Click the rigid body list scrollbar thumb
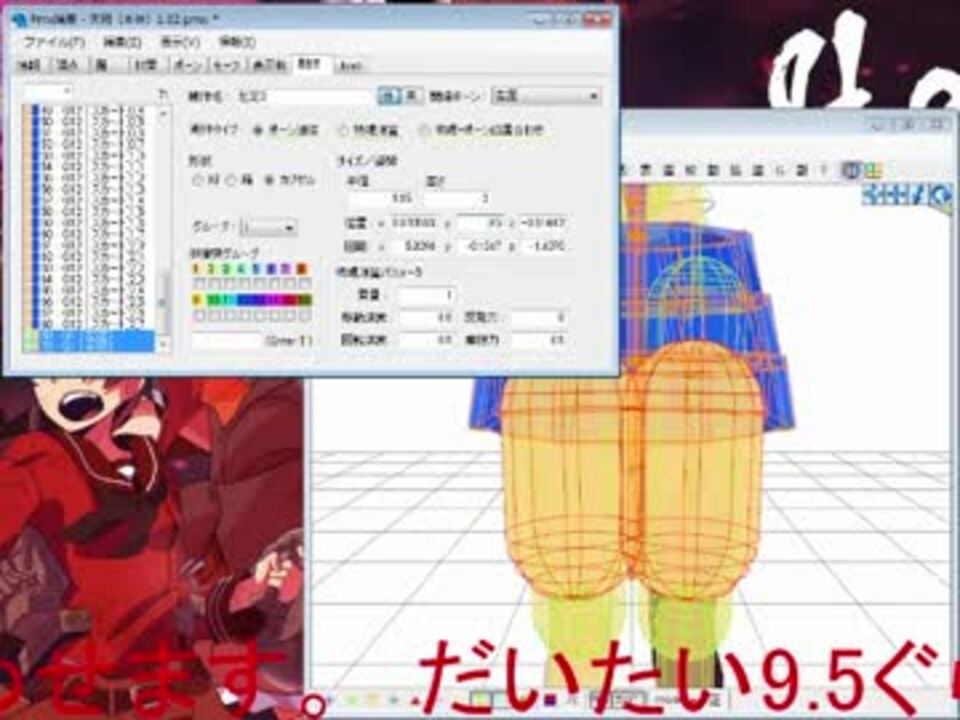The image size is (960, 720). tap(163, 301)
